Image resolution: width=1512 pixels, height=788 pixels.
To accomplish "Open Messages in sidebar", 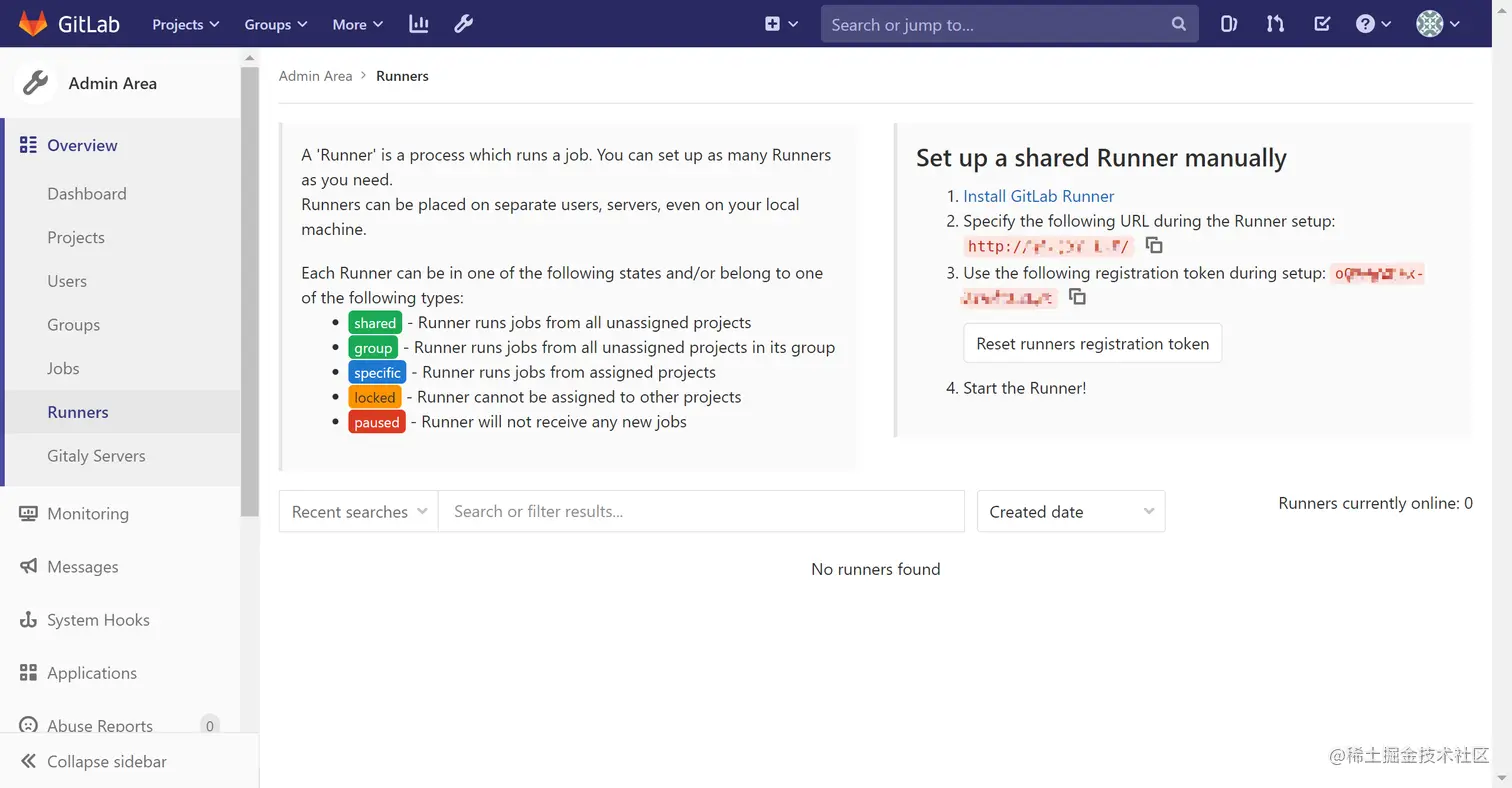I will pyautogui.click(x=83, y=567).
